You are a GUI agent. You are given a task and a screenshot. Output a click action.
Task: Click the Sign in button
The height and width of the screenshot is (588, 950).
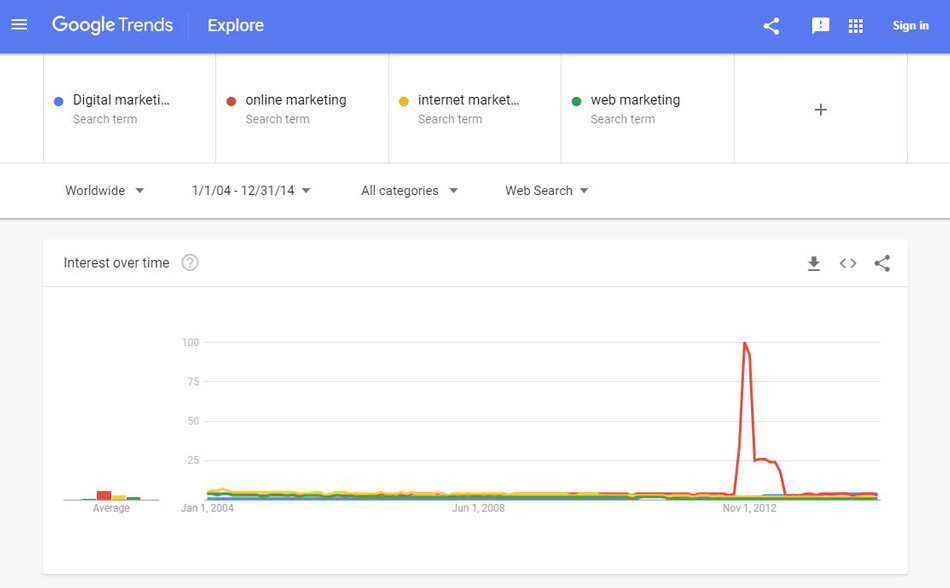910,25
